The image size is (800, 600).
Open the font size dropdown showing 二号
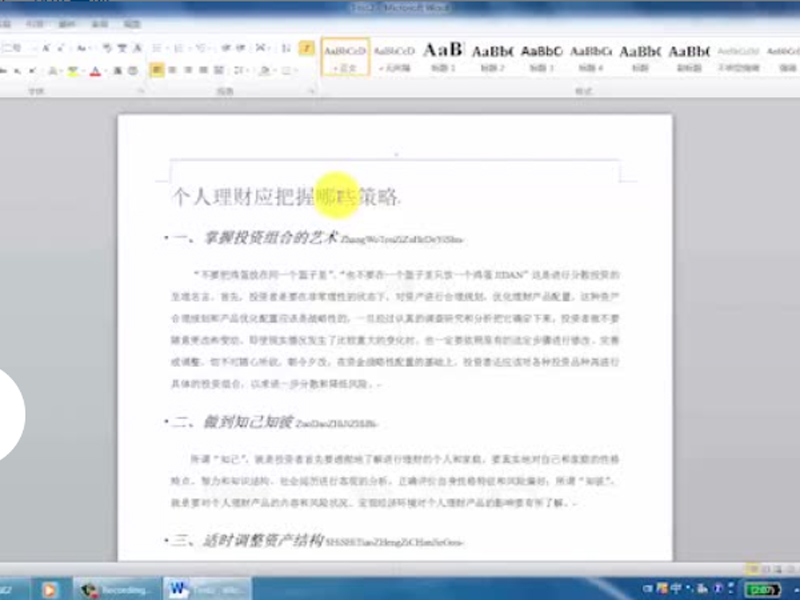coord(34,48)
